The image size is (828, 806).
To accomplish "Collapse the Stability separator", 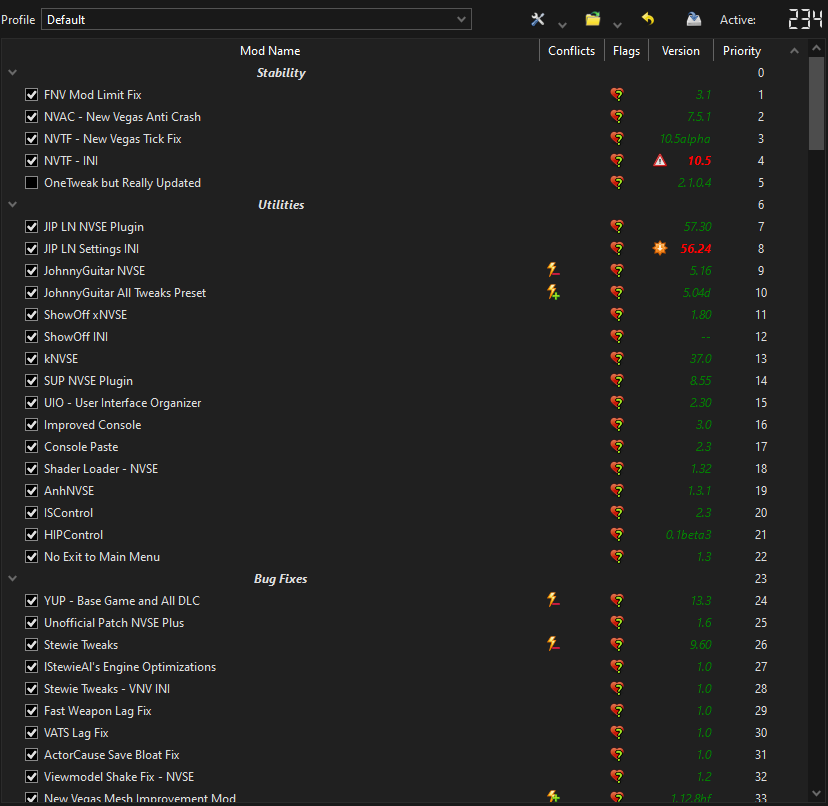I will click(13, 72).
